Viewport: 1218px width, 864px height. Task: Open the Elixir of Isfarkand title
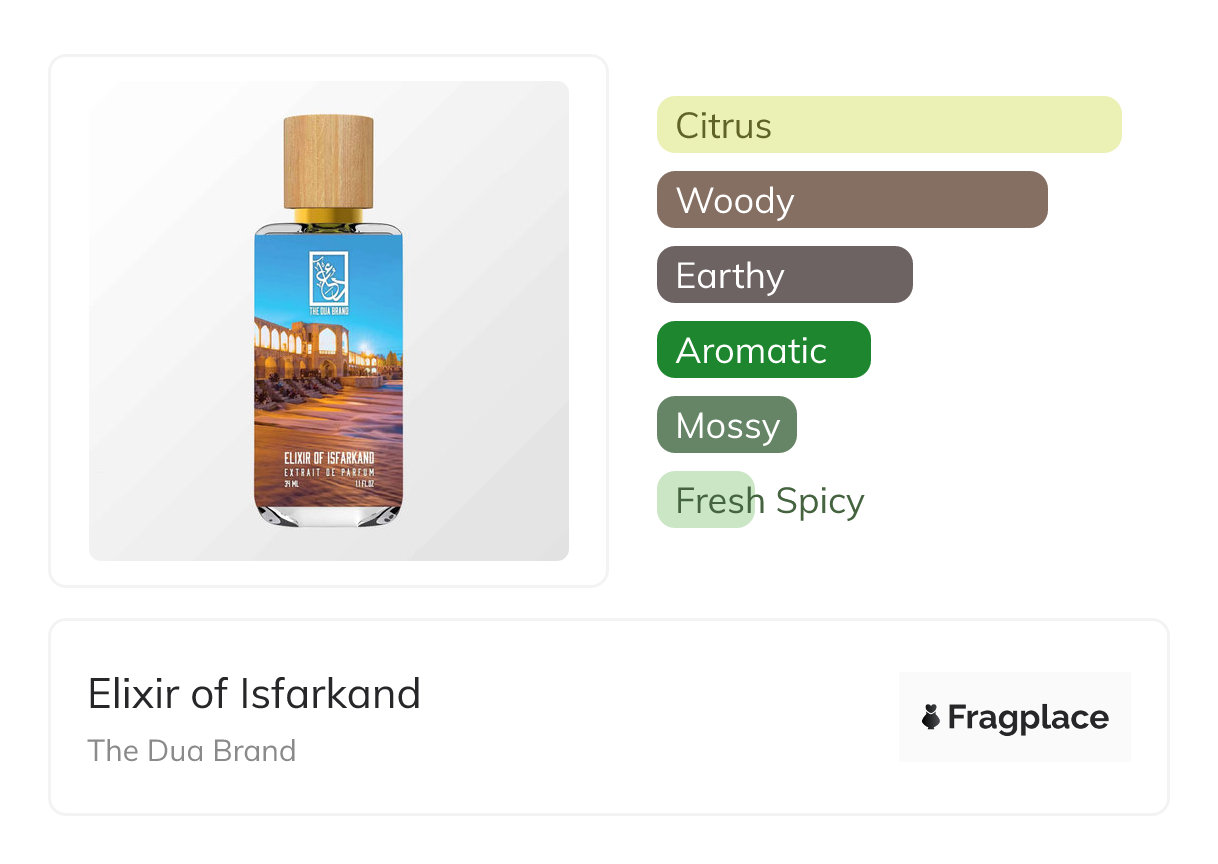click(254, 693)
